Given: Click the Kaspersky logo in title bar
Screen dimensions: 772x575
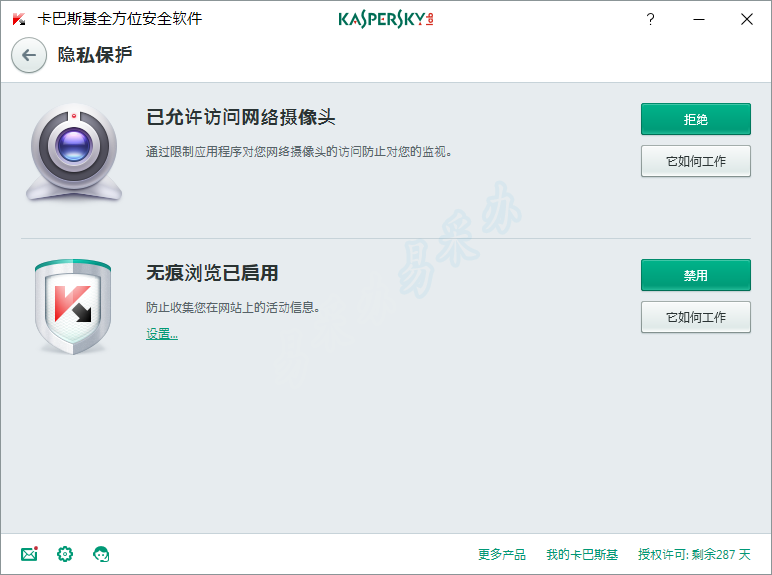Looking at the screenshot, I should point(386,19).
